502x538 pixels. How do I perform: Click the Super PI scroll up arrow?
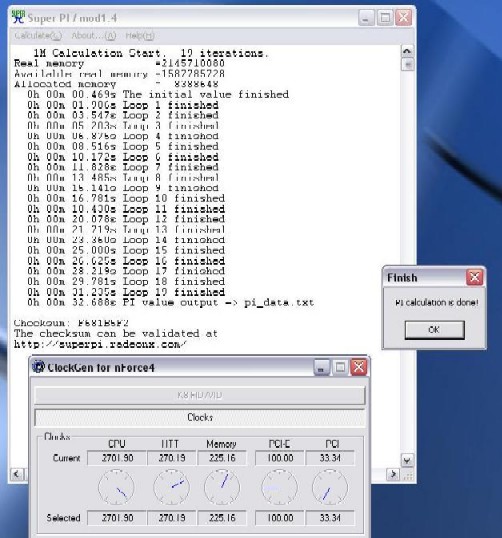(407, 51)
